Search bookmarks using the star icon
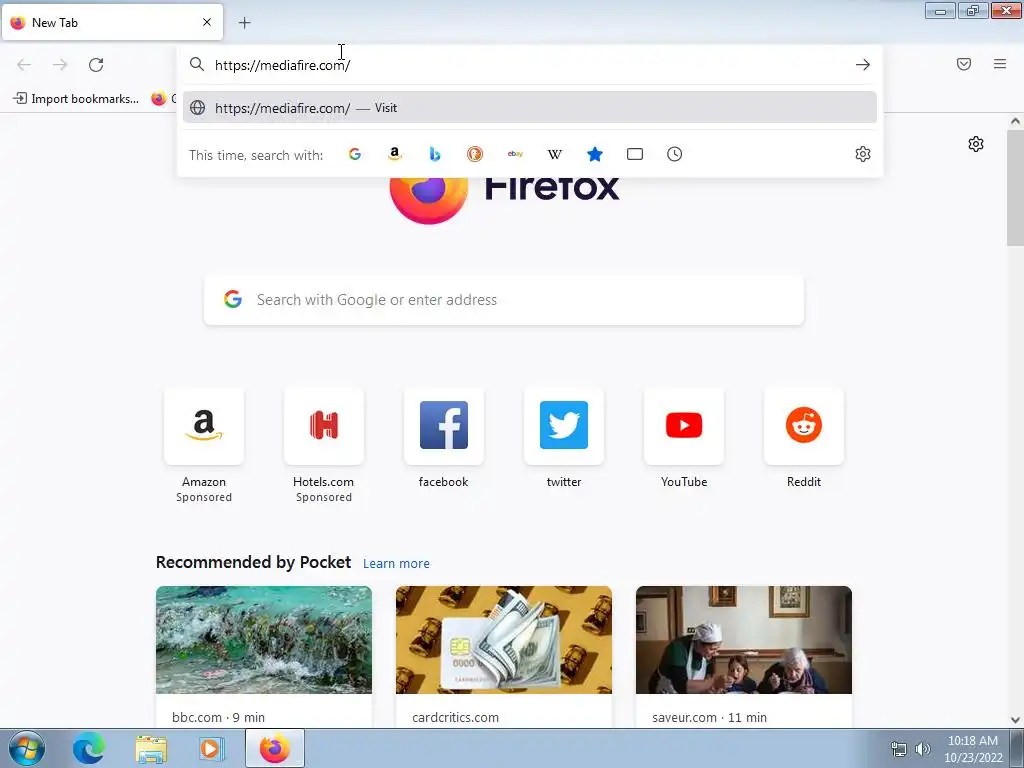Image resolution: width=1024 pixels, height=768 pixels. point(595,154)
